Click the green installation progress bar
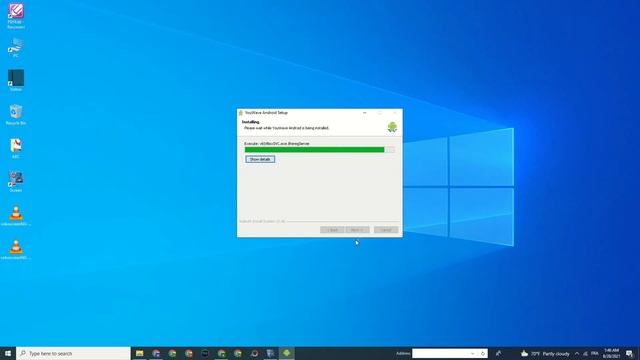The width and height of the screenshot is (640, 360). tap(320, 150)
